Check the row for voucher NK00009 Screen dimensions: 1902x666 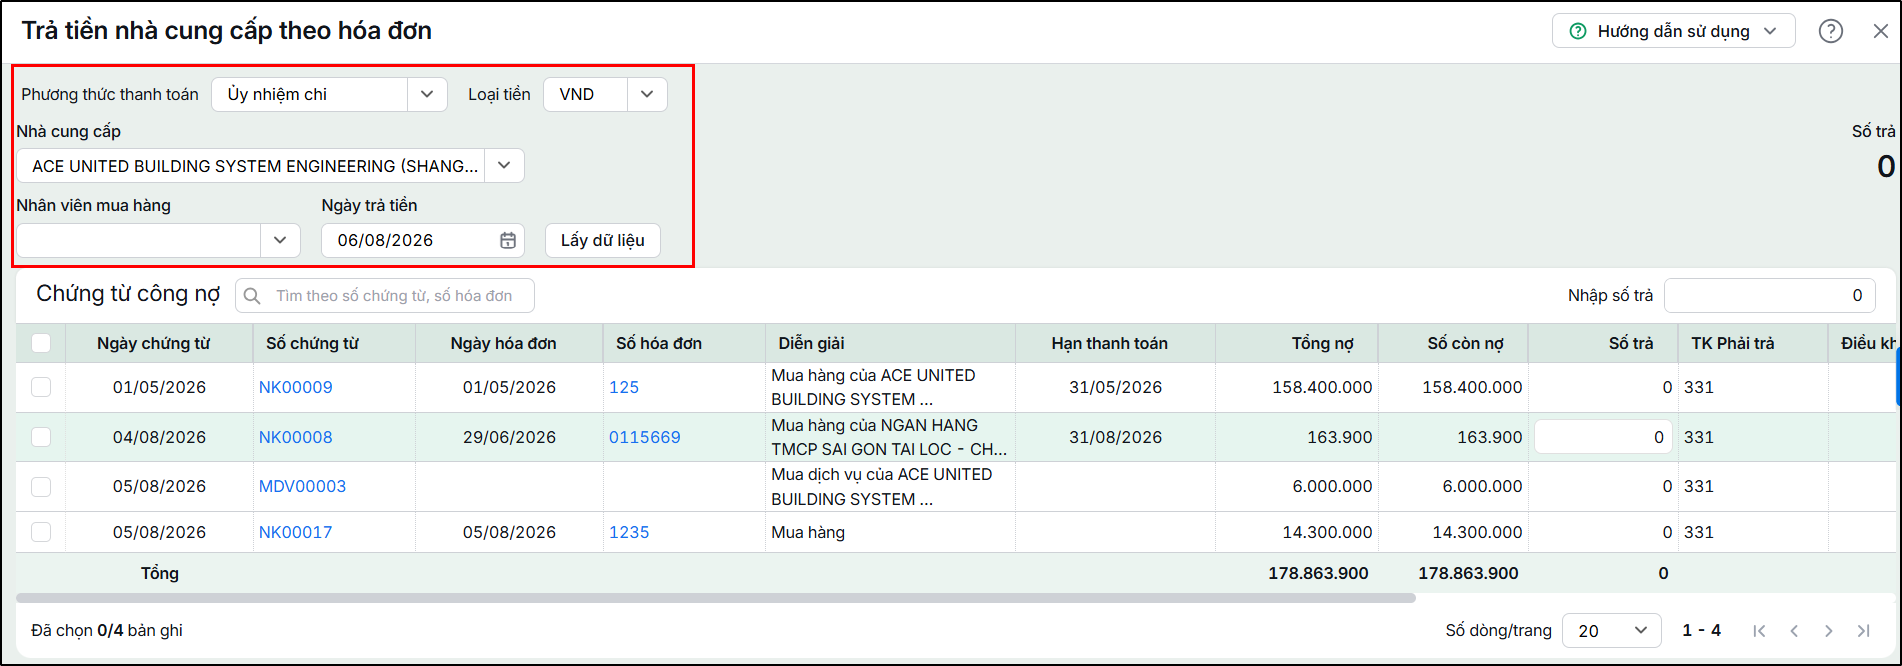(41, 387)
